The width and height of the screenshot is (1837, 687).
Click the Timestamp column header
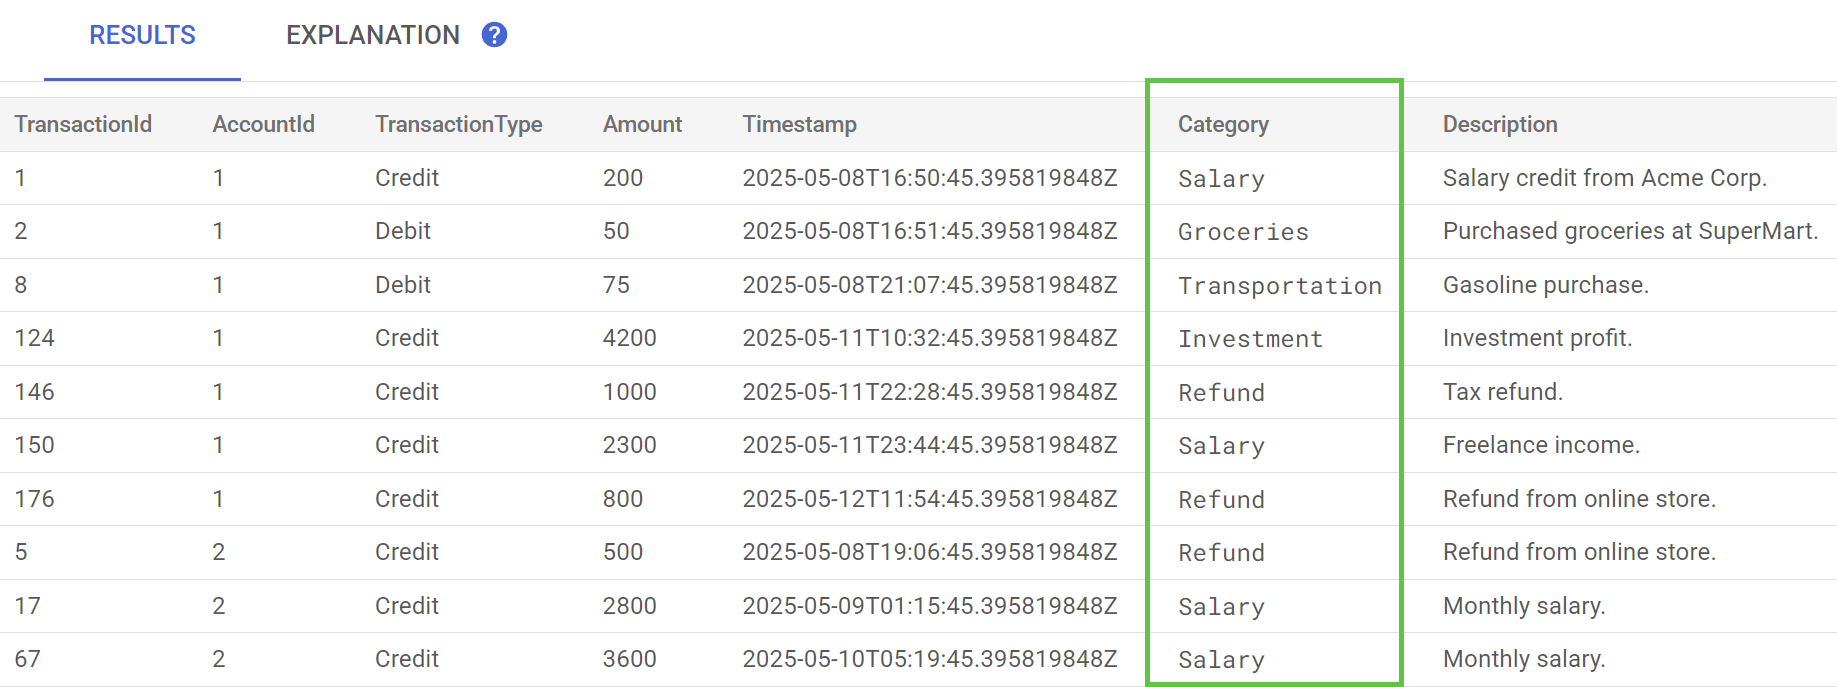[799, 124]
